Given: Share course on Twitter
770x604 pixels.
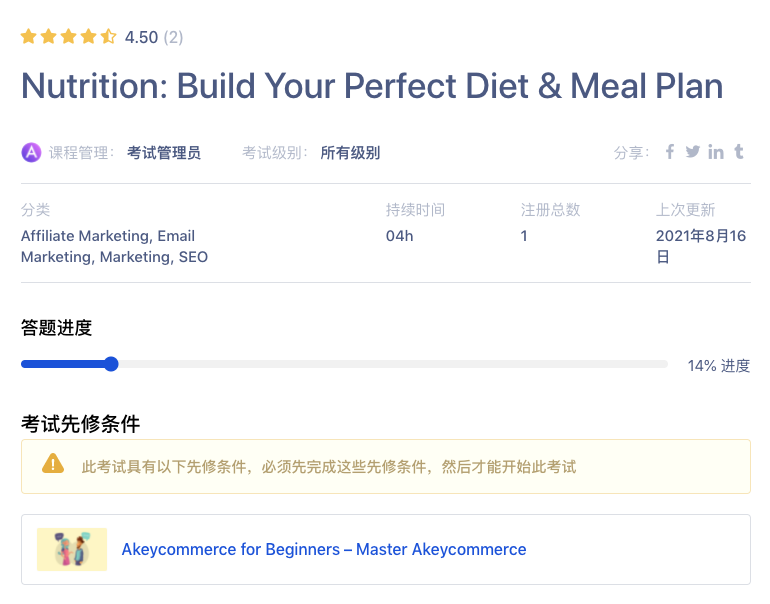Looking at the screenshot, I should 692,152.
